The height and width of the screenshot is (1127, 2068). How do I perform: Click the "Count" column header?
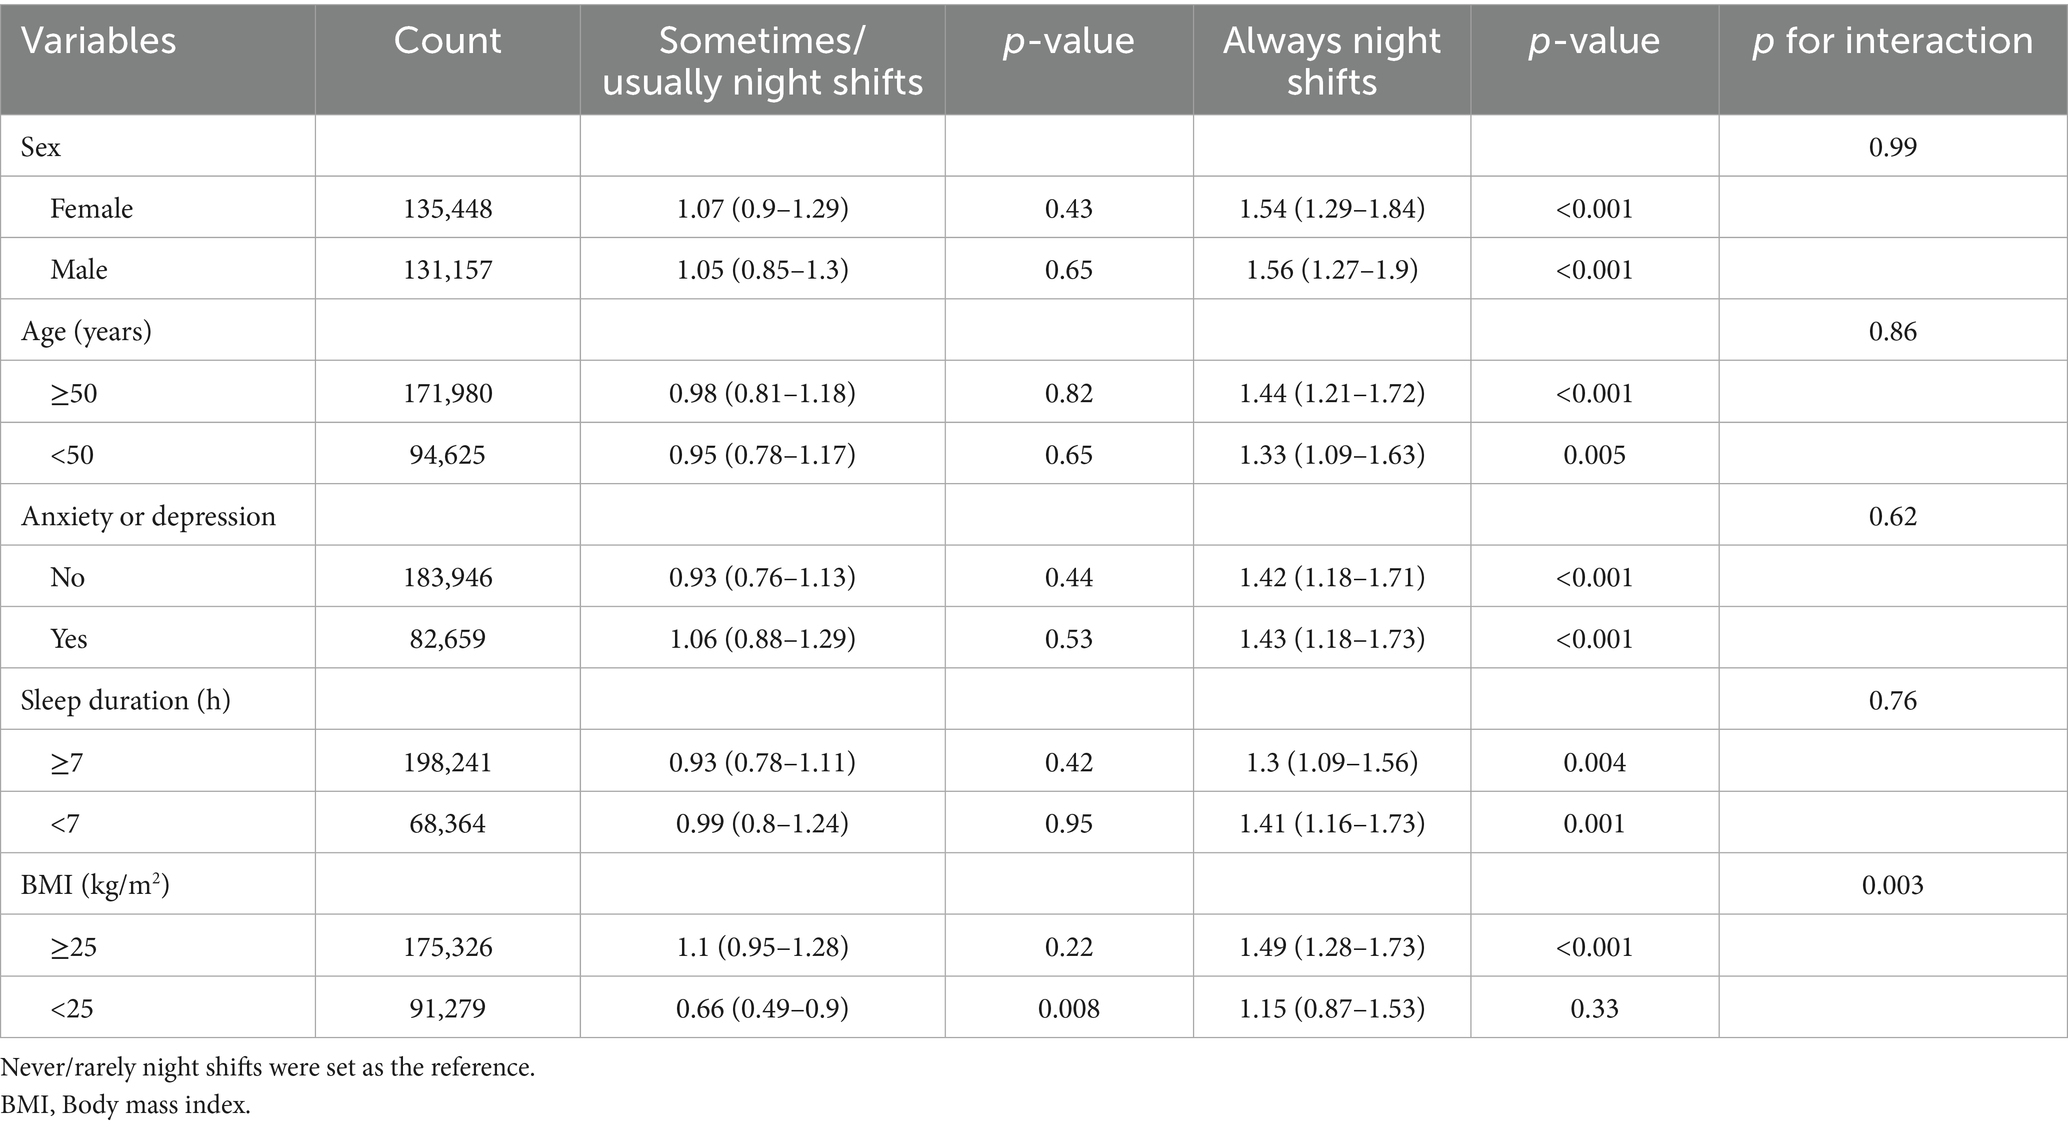click(x=447, y=41)
